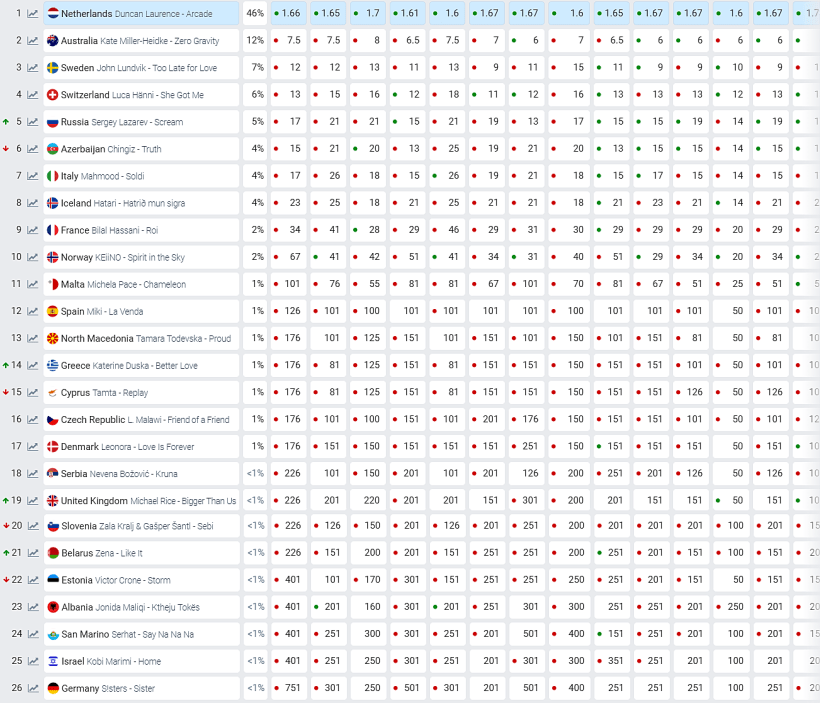Open the France odds history chart icon
The image size is (820, 703).
click(x=32, y=230)
